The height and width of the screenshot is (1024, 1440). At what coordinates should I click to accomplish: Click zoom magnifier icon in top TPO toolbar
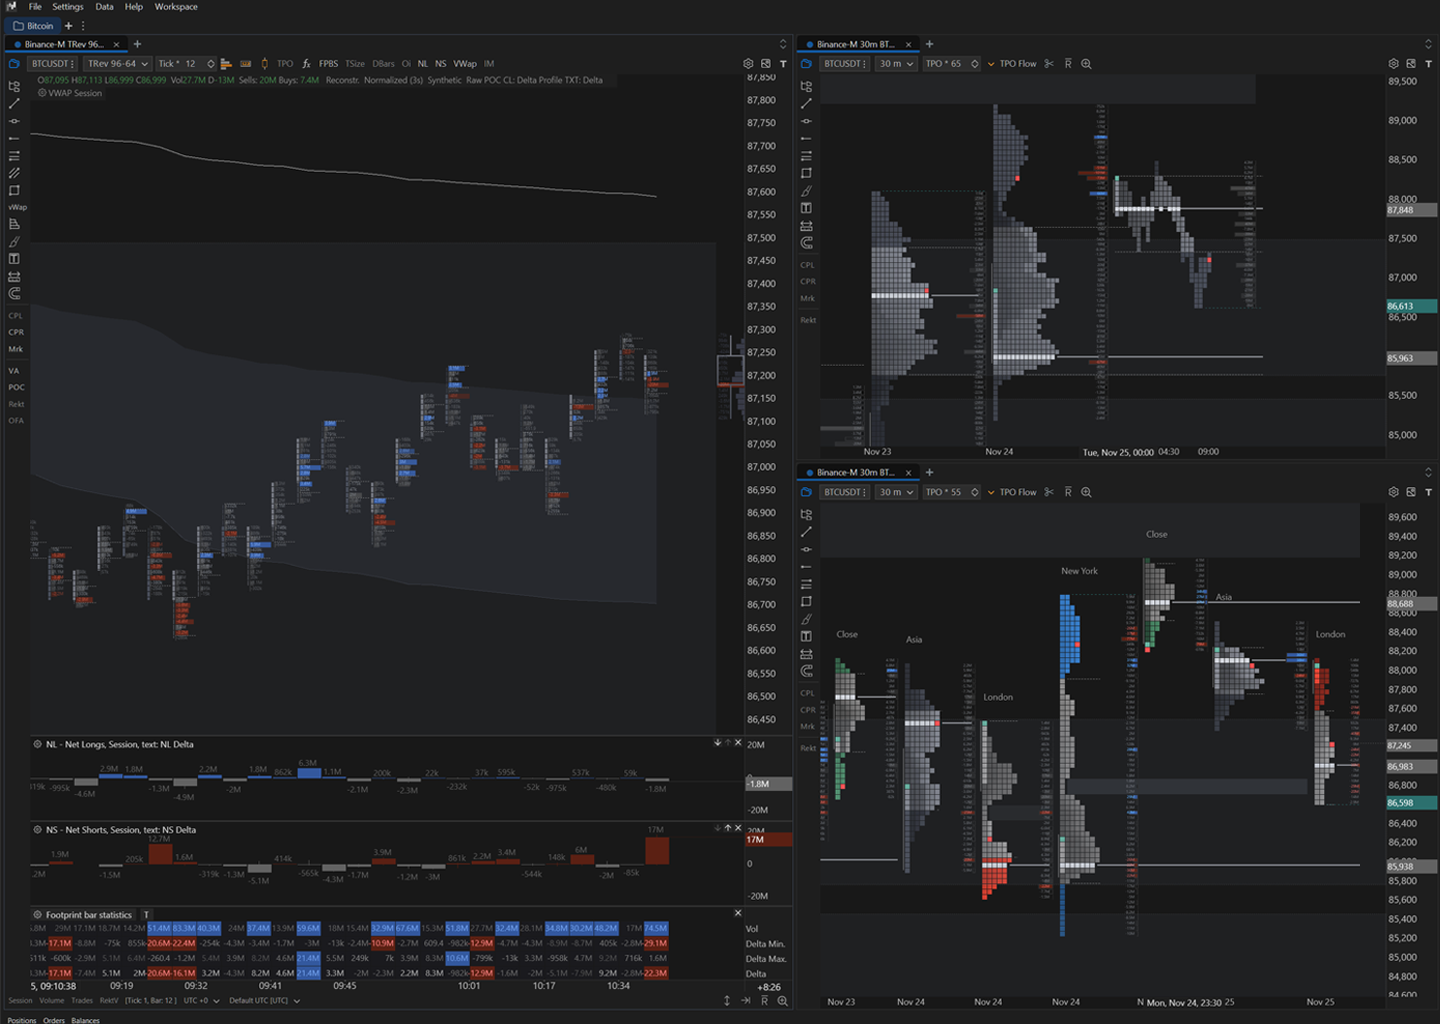(1086, 64)
